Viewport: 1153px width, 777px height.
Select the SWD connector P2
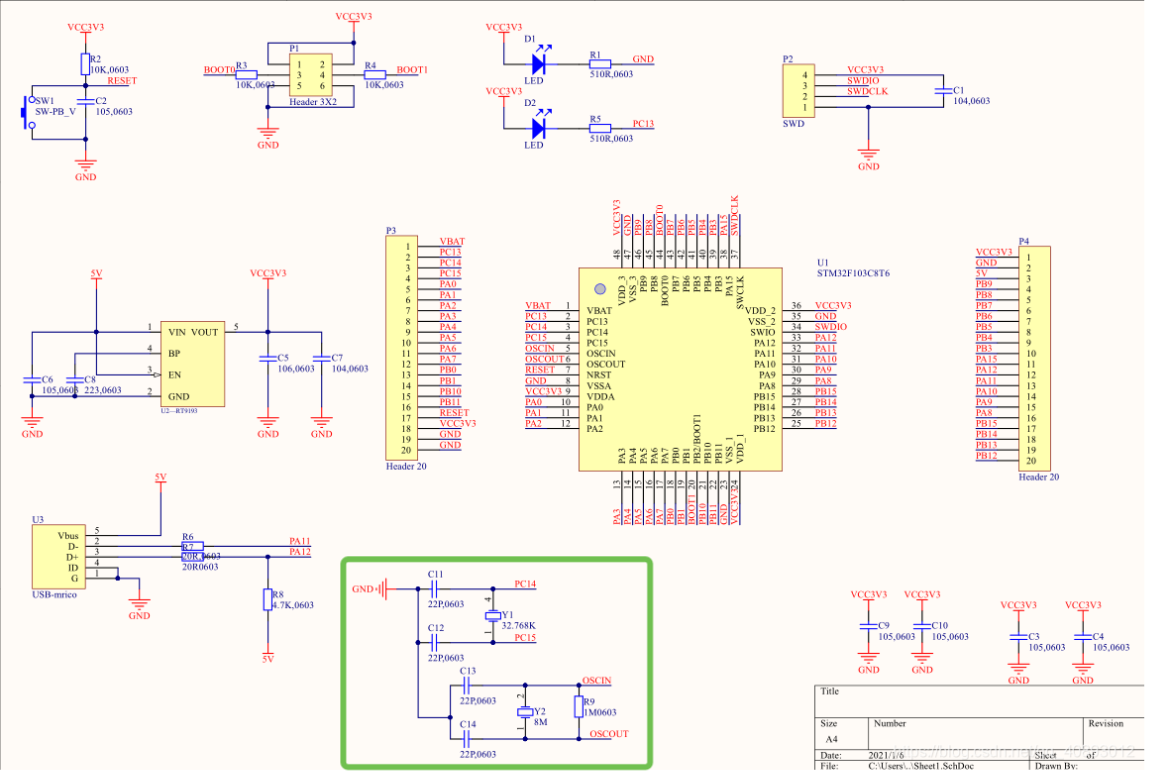[797, 90]
